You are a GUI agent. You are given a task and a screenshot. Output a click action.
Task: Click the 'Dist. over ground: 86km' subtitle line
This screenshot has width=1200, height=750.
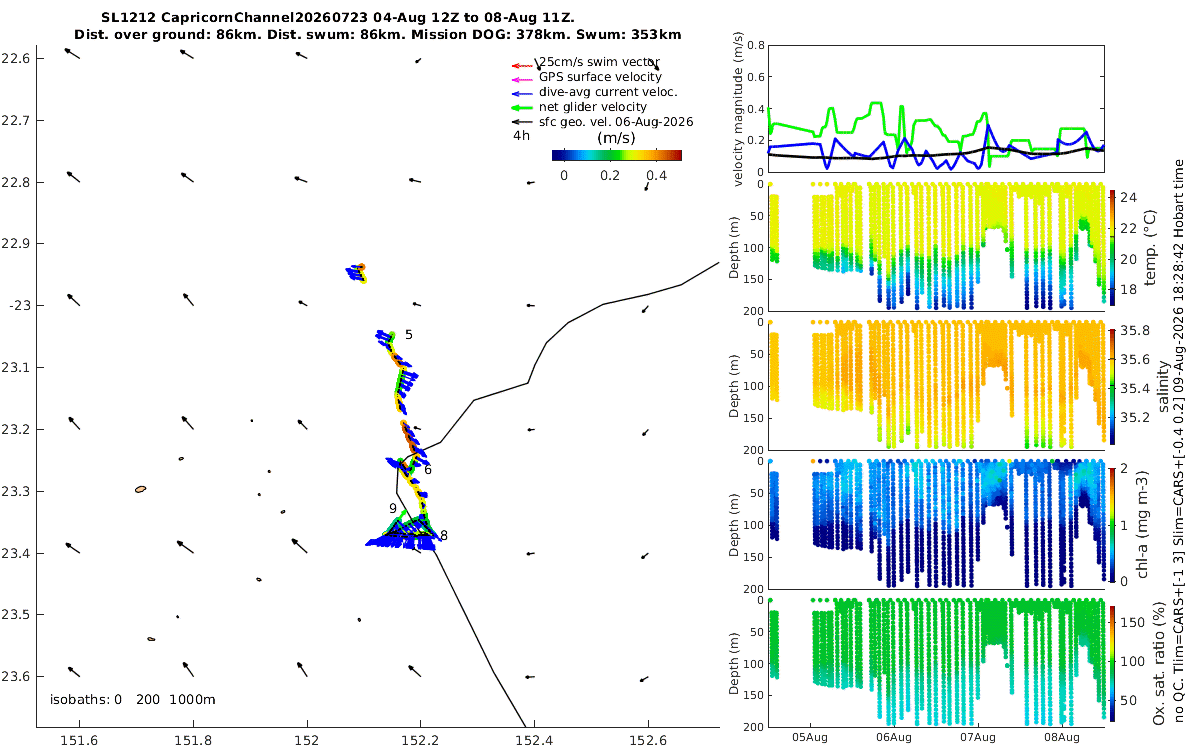click(x=378, y=35)
